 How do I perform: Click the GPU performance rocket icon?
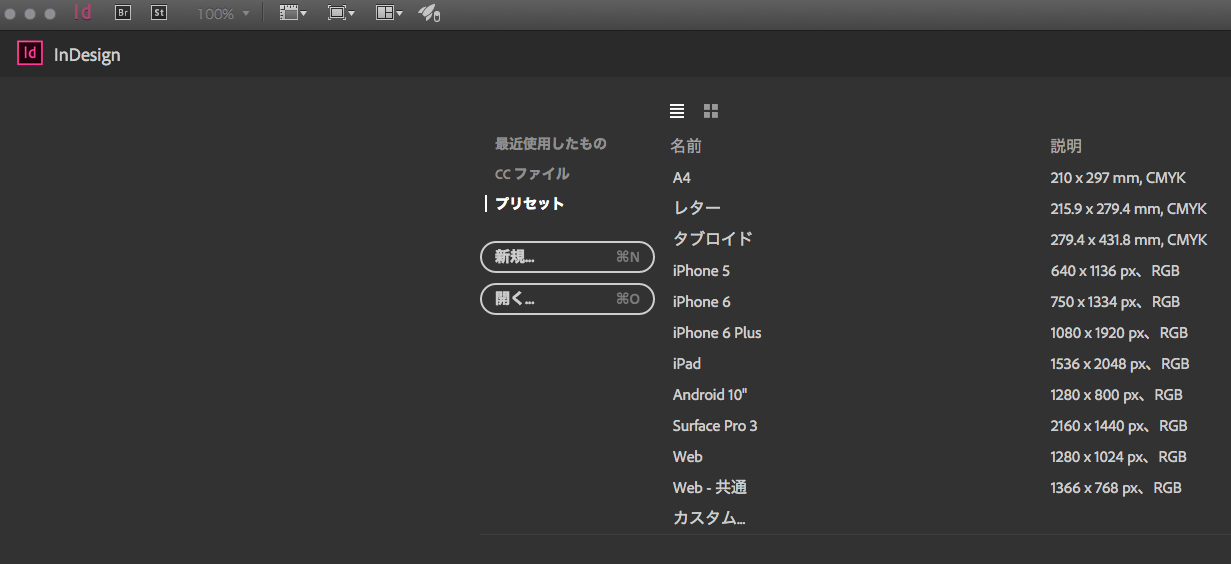(x=429, y=13)
